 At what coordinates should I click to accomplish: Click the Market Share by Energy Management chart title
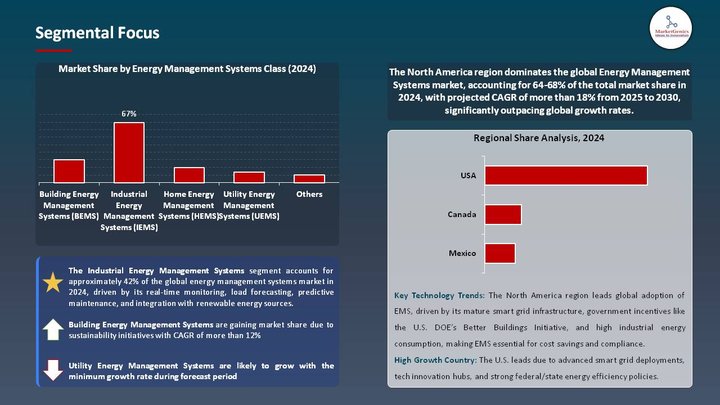(x=187, y=69)
